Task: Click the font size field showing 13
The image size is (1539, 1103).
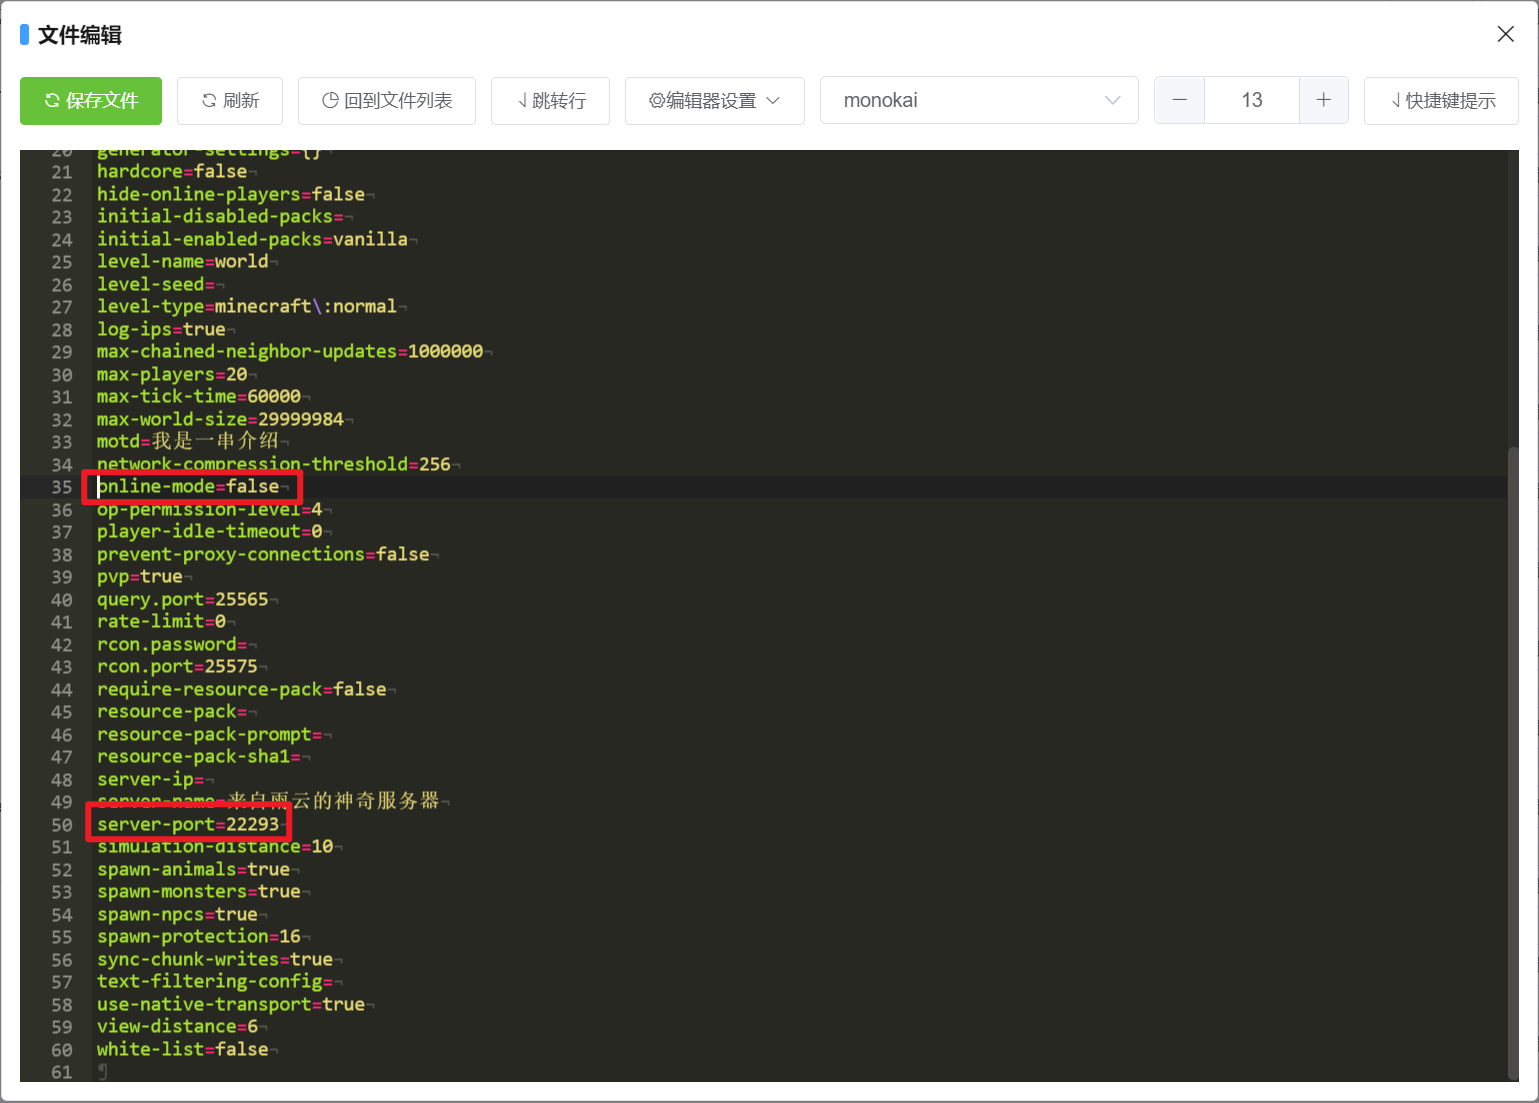Action: coord(1252,100)
